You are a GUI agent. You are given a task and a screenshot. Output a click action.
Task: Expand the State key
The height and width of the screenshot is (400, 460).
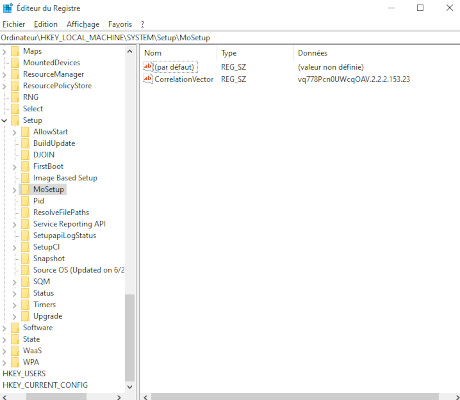(4, 340)
